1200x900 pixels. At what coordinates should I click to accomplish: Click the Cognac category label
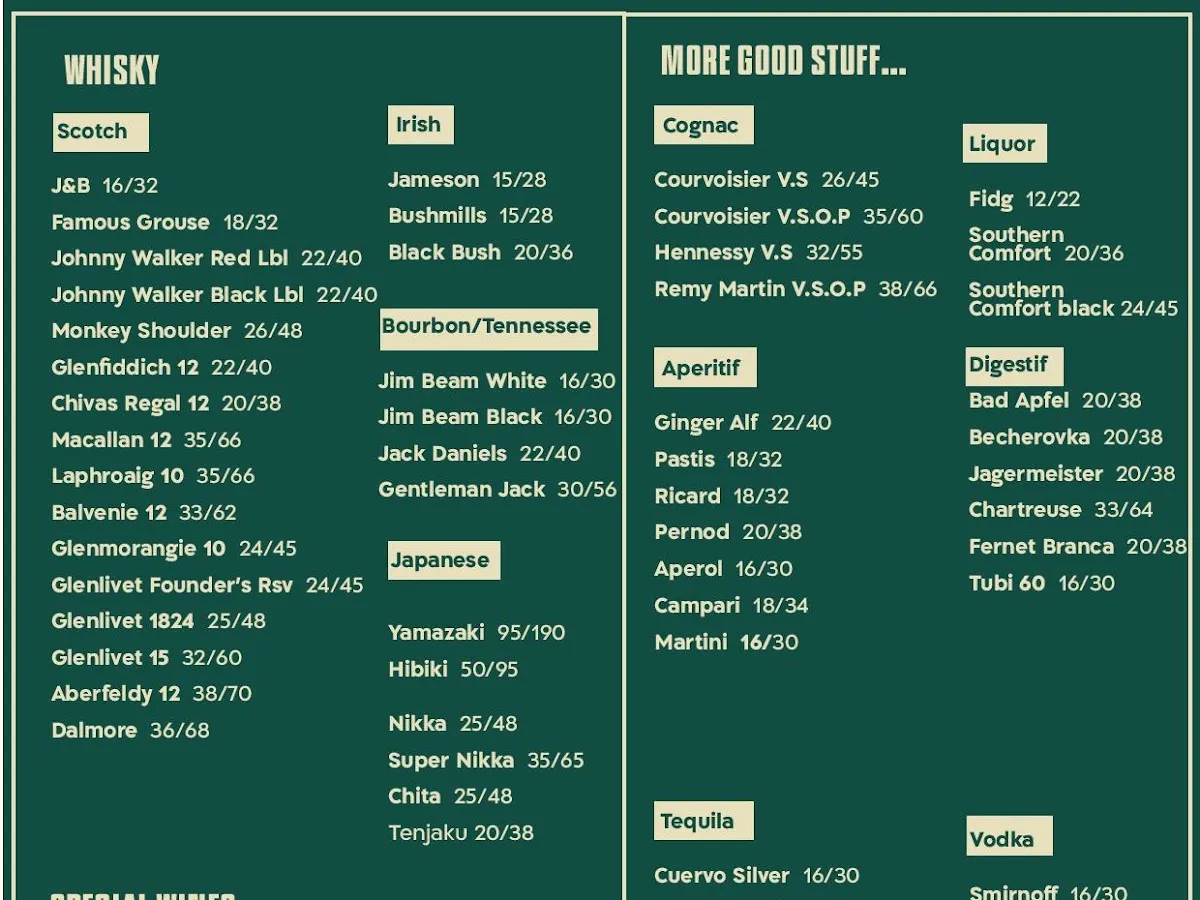pyautogui.click(x=702, y=126)
